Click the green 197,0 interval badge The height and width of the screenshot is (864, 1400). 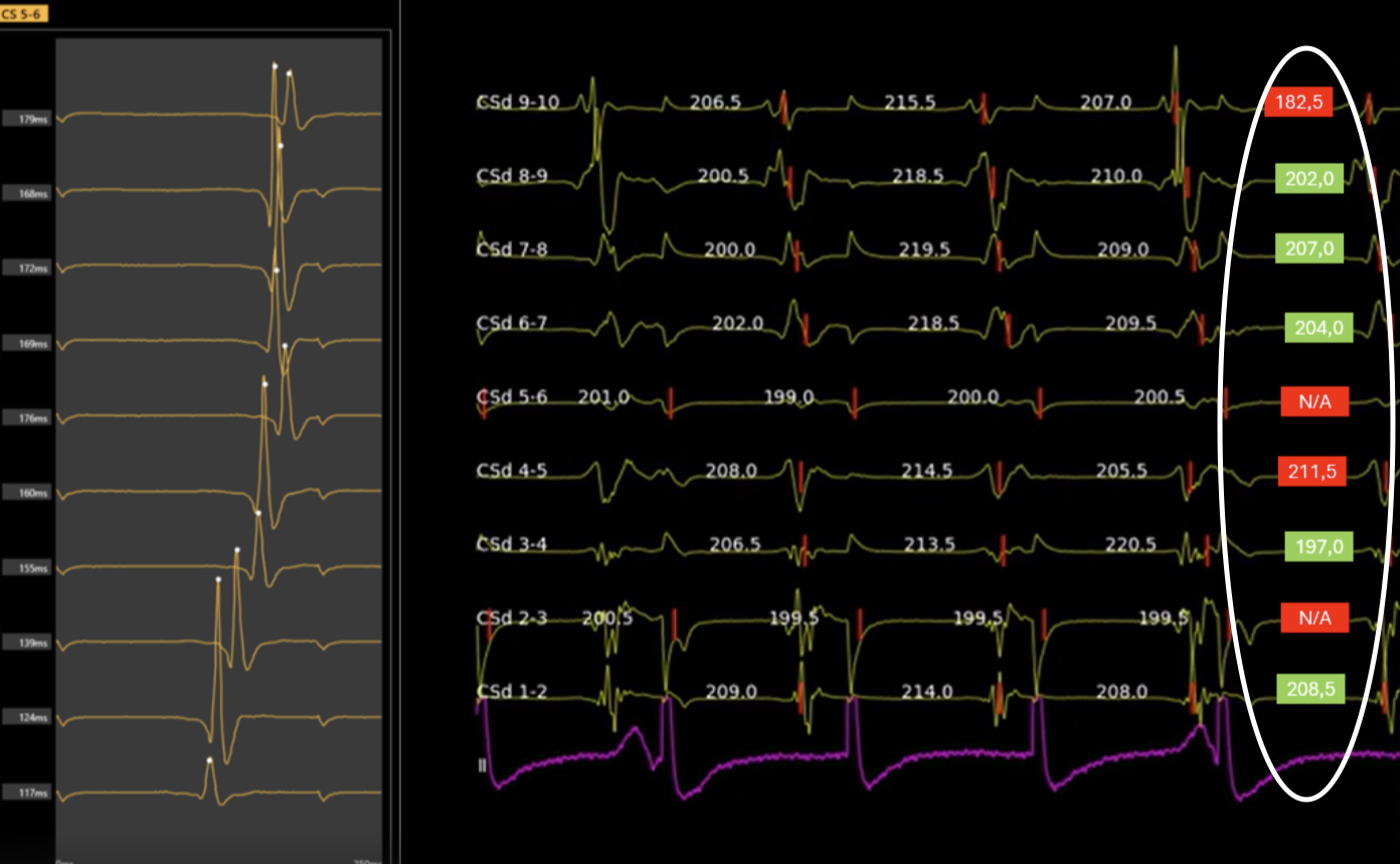(x=1319, y=546)
